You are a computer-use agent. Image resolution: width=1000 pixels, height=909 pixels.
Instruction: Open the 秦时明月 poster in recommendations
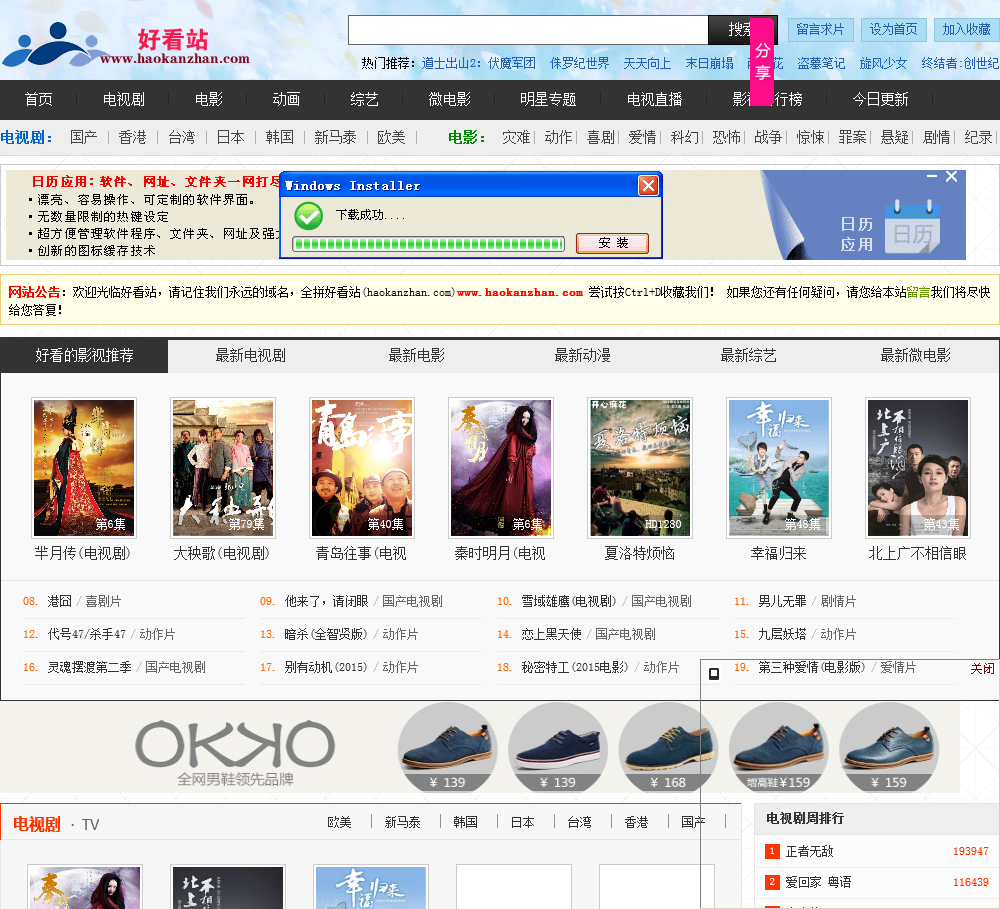click(x=501, y=468)
